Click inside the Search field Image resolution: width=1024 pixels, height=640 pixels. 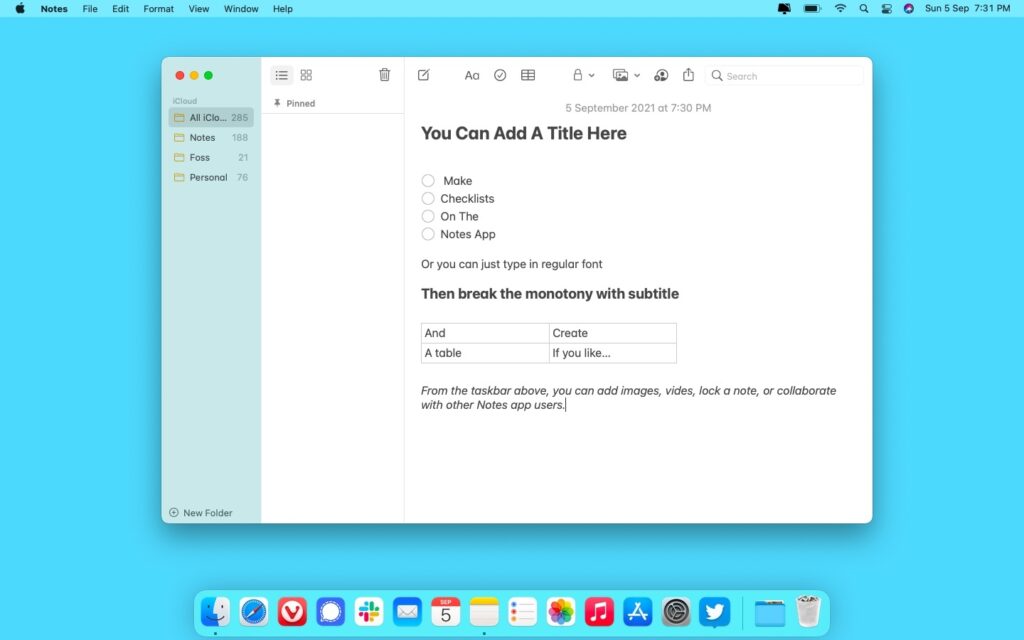click(780, 75)
